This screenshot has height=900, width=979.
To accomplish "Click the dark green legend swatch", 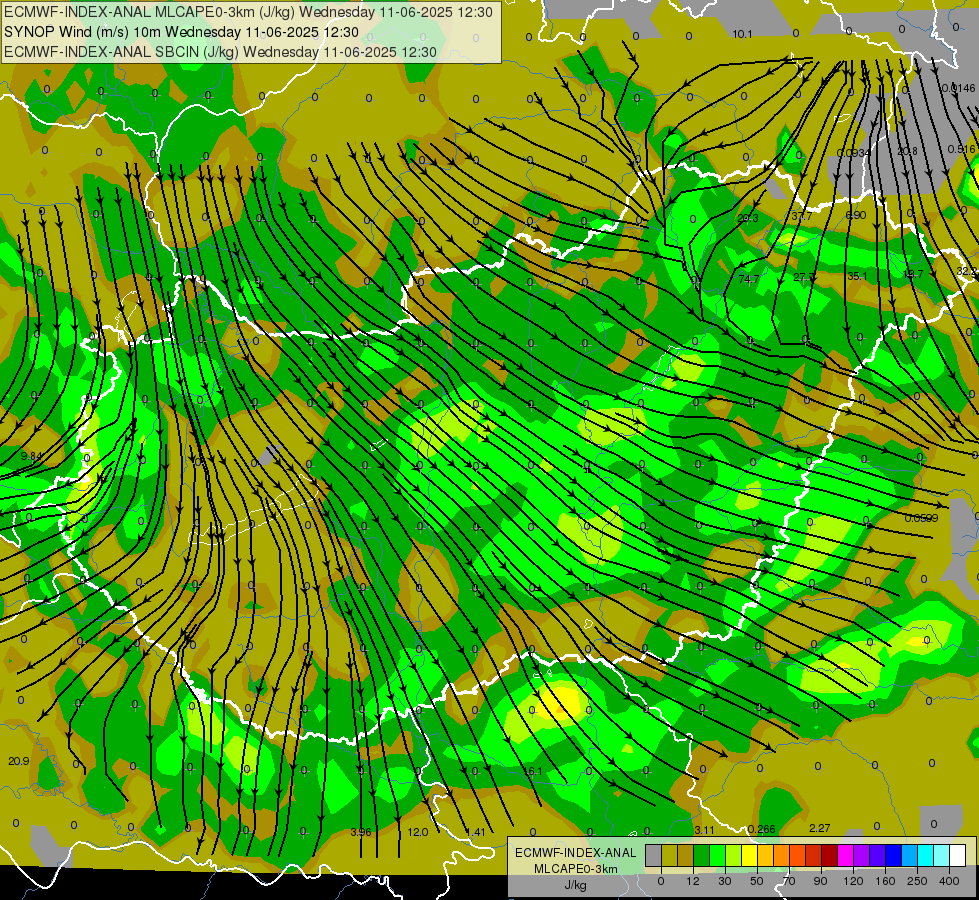I will (702, 855).
